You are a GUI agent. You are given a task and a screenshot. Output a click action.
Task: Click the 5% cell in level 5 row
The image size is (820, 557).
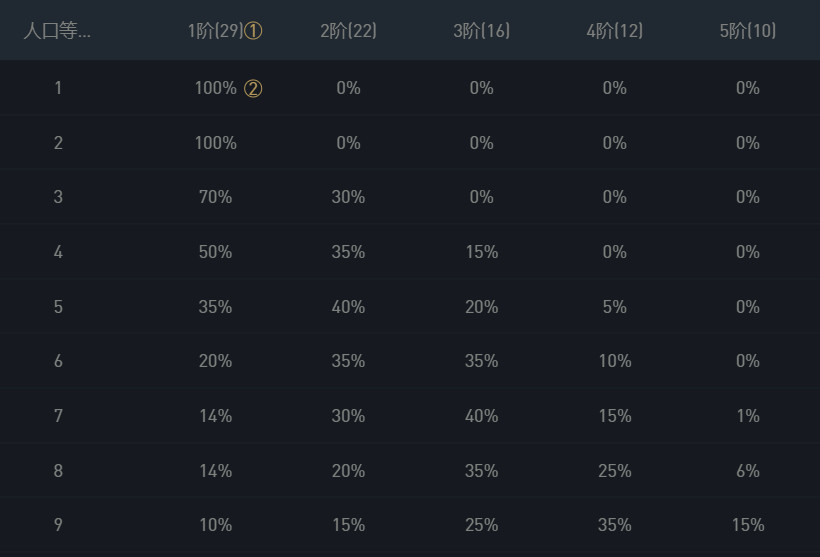(x=615, y=307)
